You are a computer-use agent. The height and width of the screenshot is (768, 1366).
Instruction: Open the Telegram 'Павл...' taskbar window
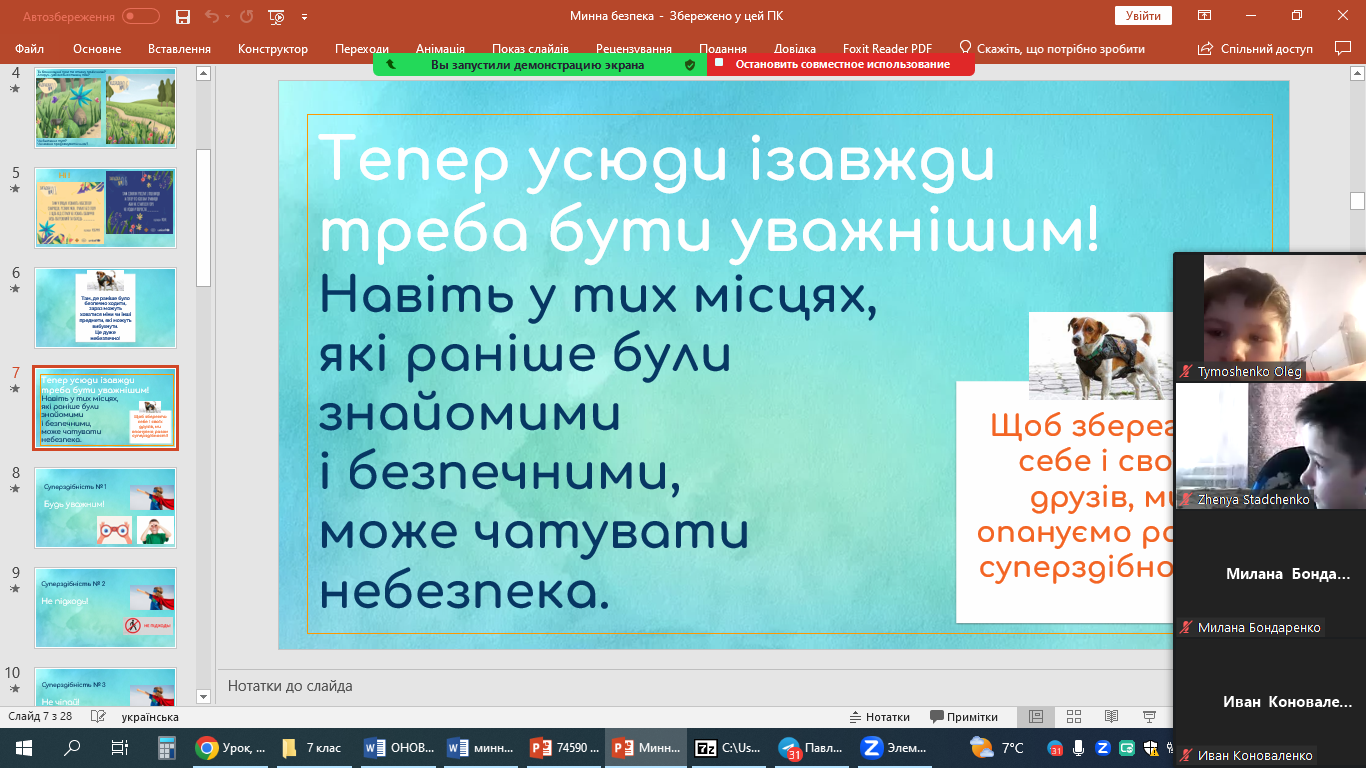pyautogui.click(x=811, y=748)
